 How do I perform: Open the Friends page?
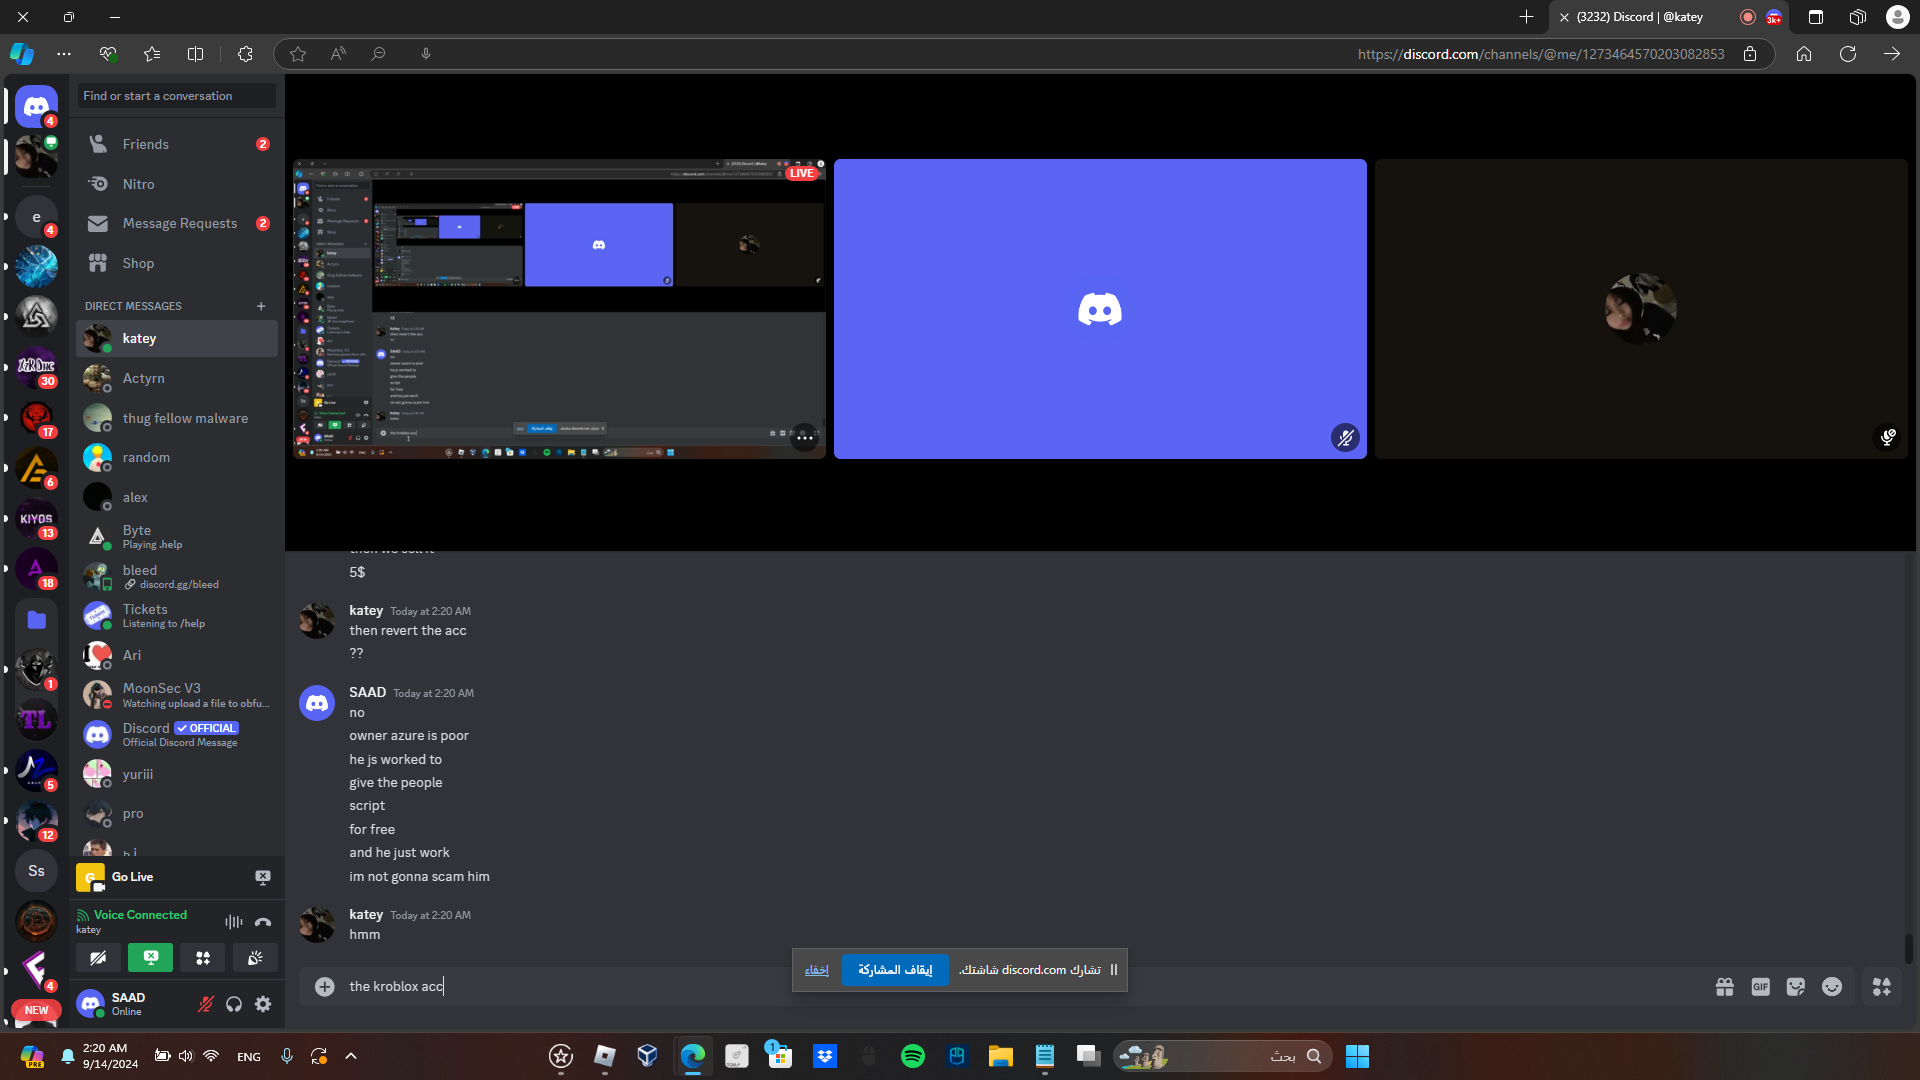(x=177, y=144)
